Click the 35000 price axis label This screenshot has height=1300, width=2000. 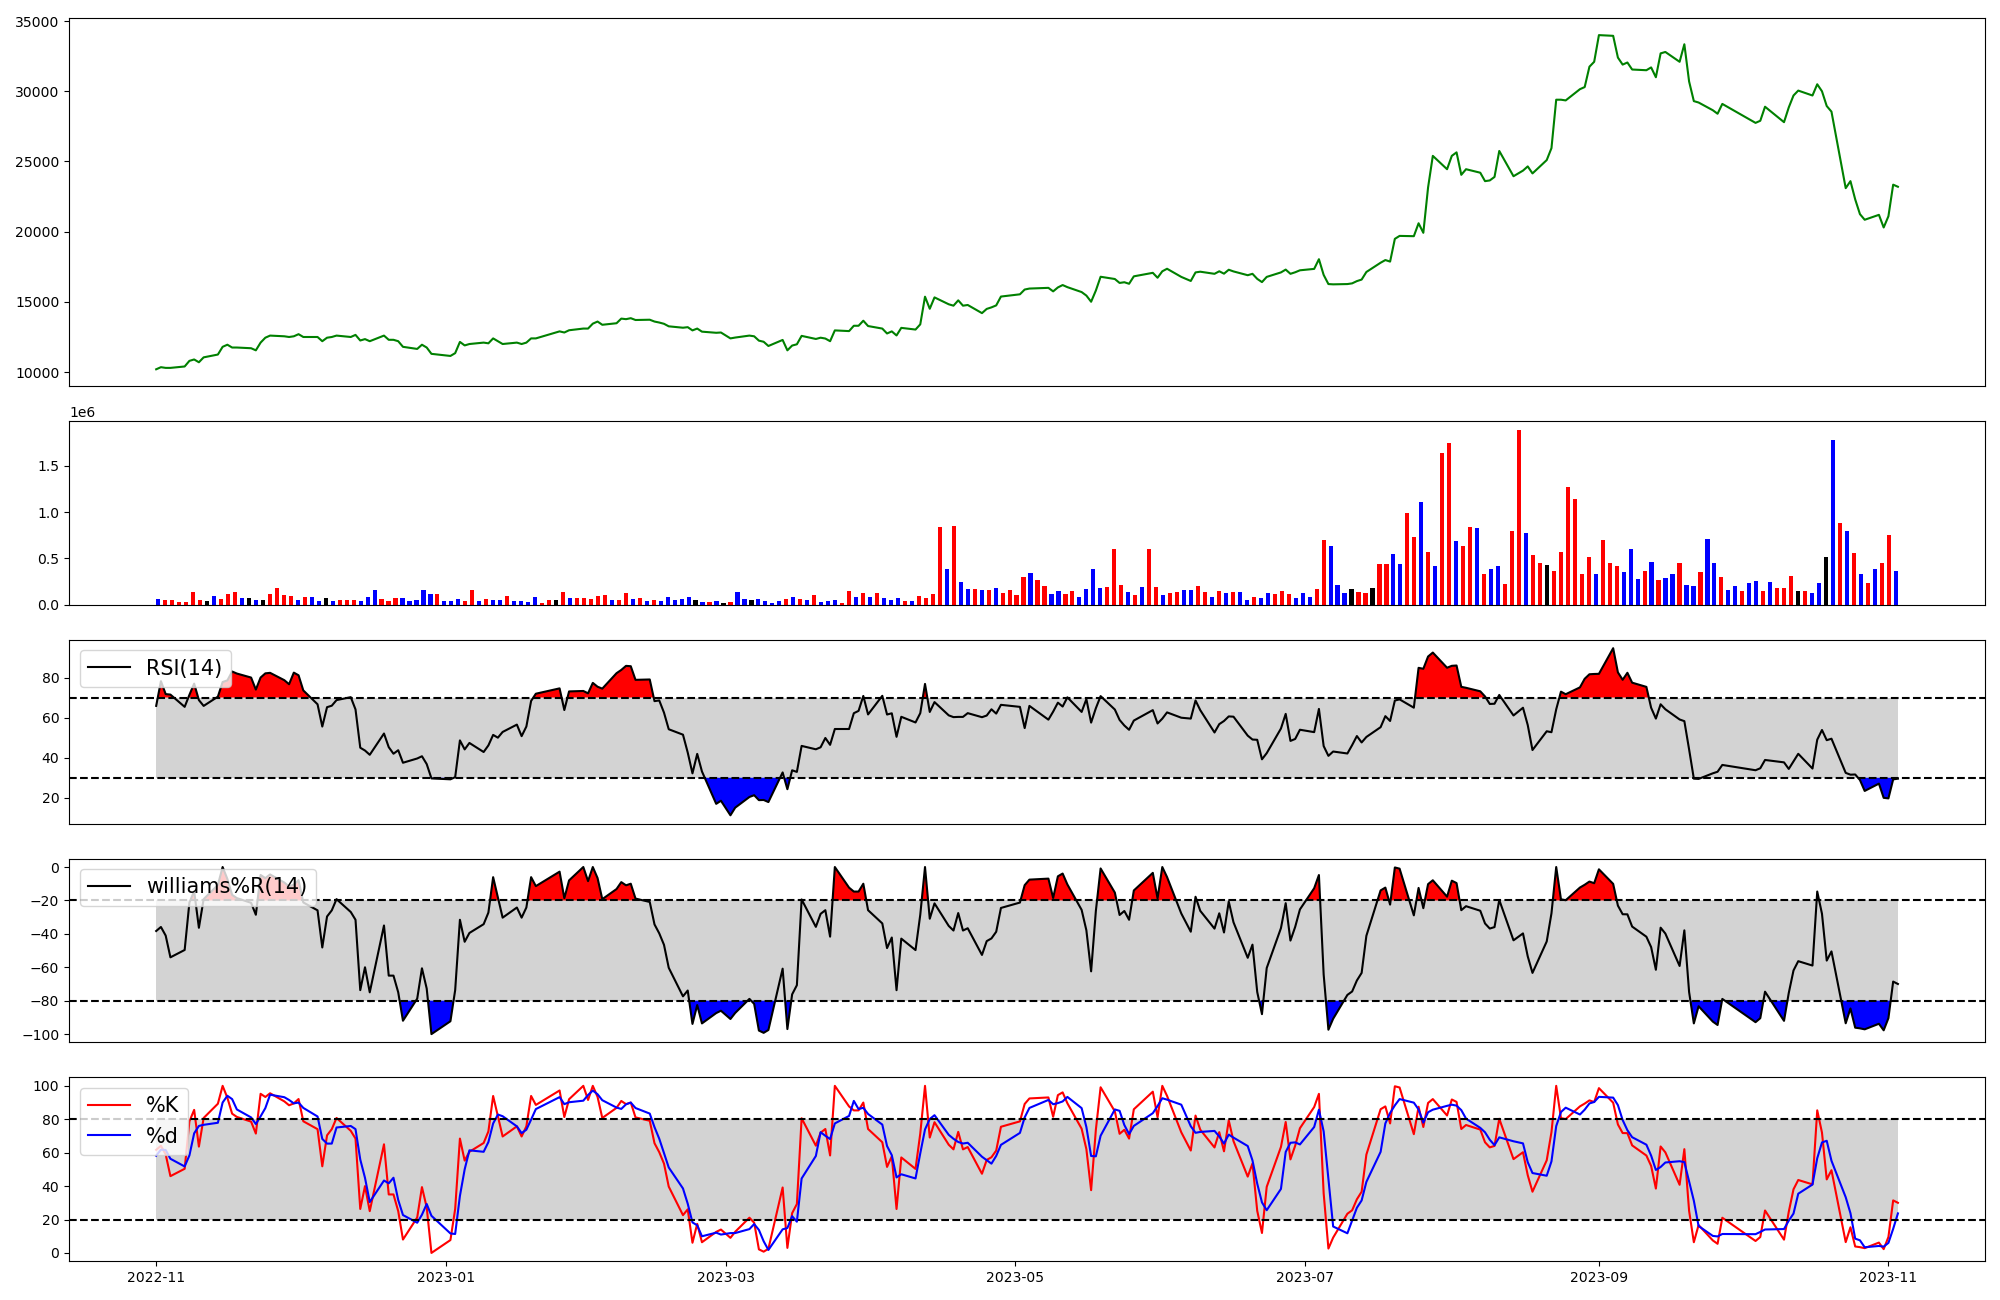(x=37, y=21)
